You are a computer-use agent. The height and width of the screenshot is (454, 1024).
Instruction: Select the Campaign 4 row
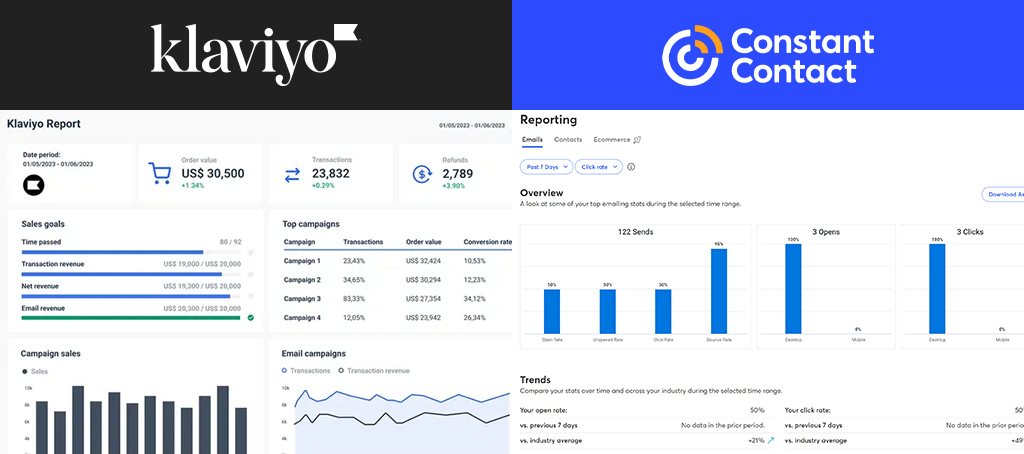[397, 317]
